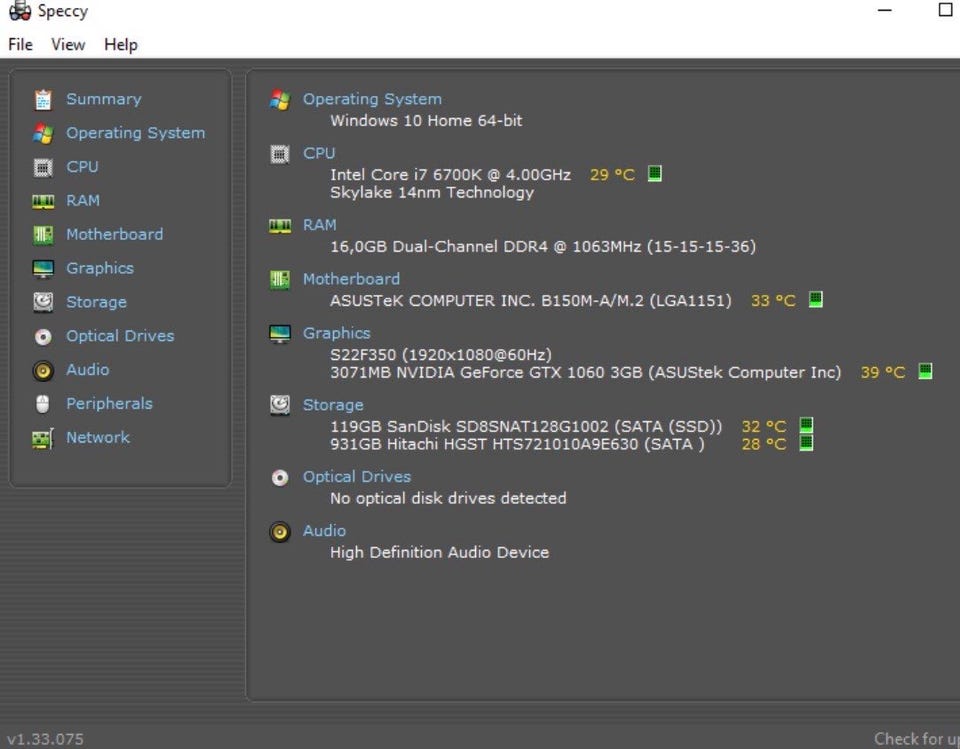Click the Audio speaker icon in summary panel
960x749 pixels.
[x=280, y=532]
